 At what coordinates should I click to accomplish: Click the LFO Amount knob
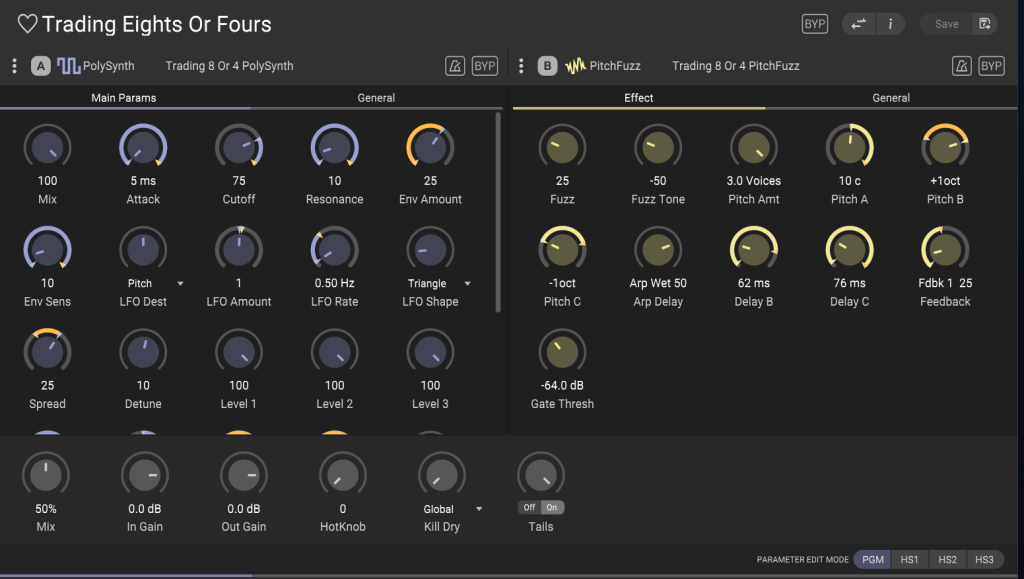(239, 249)
